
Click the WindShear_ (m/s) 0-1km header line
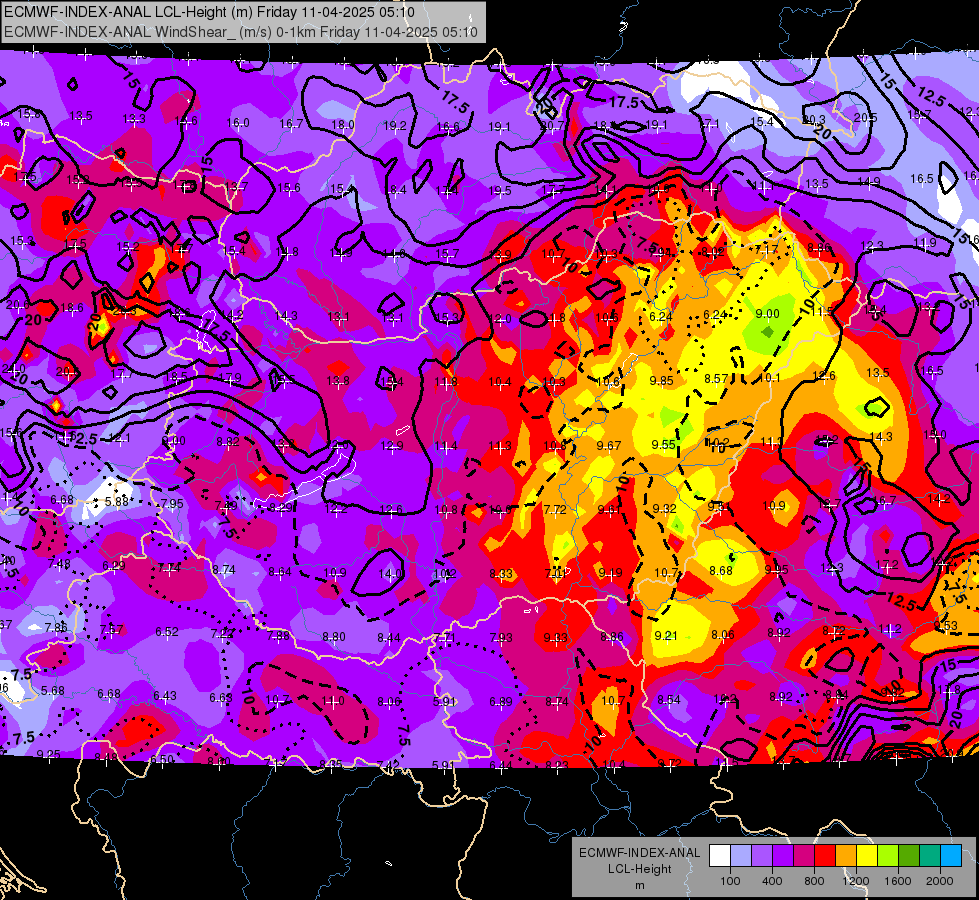click(x=241, y=32)
